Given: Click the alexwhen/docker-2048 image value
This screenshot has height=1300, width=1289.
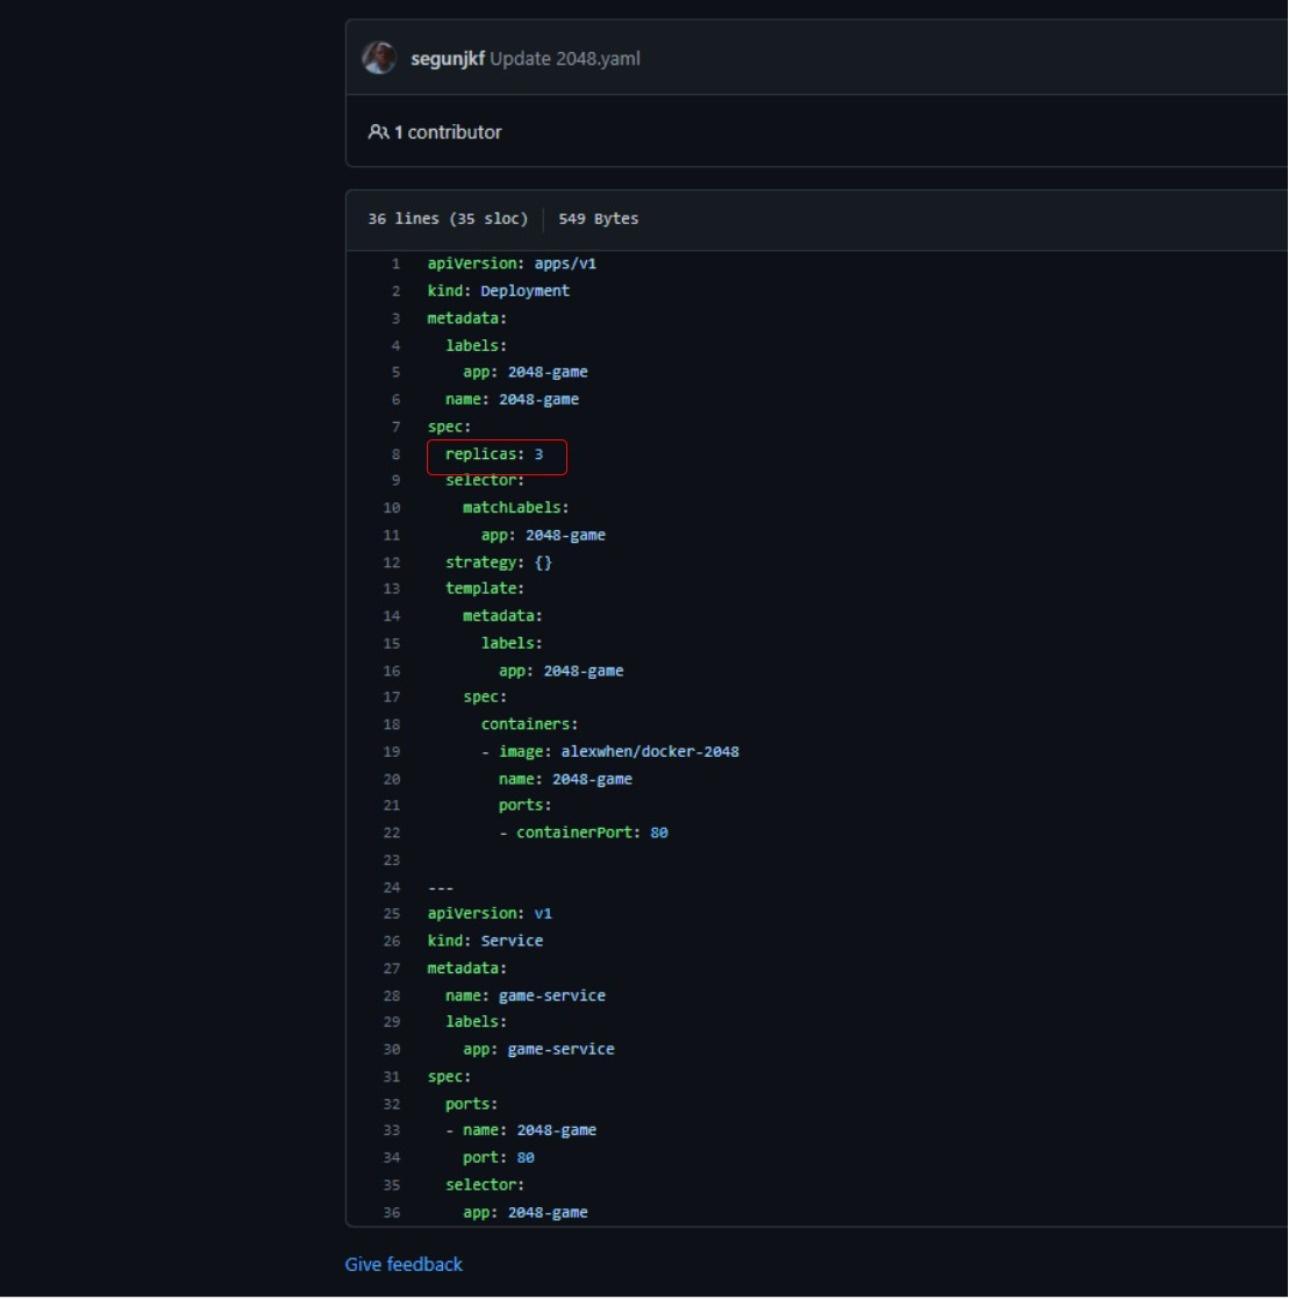Looking at the screenshot, I should click(650, 752).
